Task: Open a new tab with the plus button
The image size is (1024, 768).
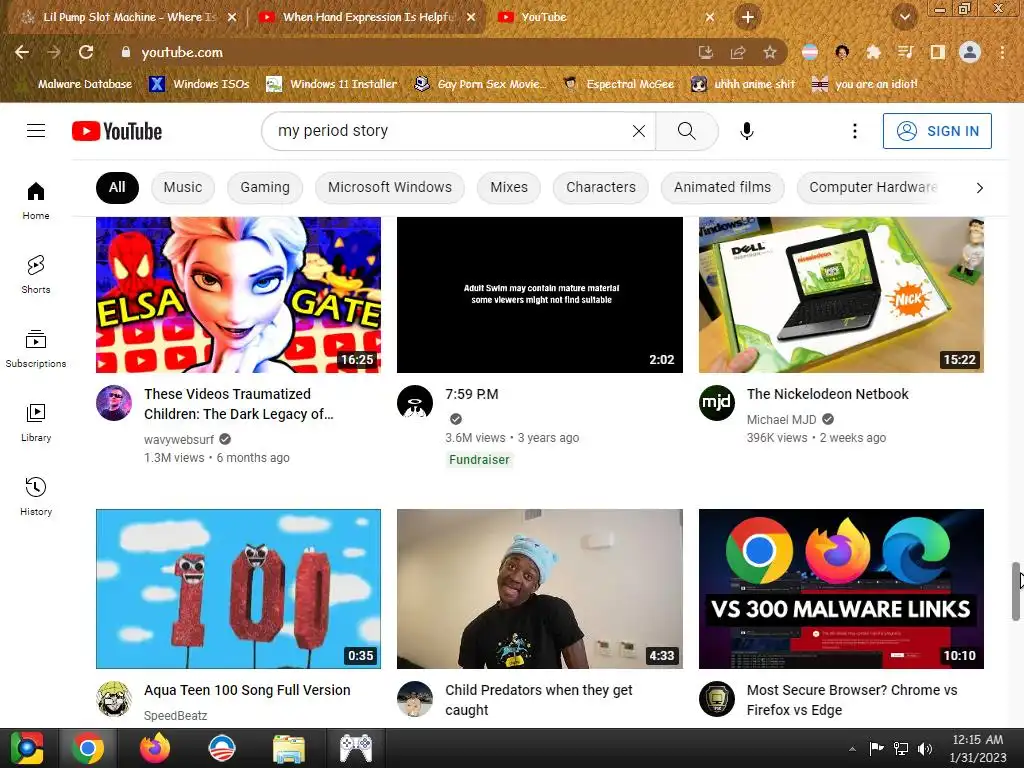Action: [748, 17]
